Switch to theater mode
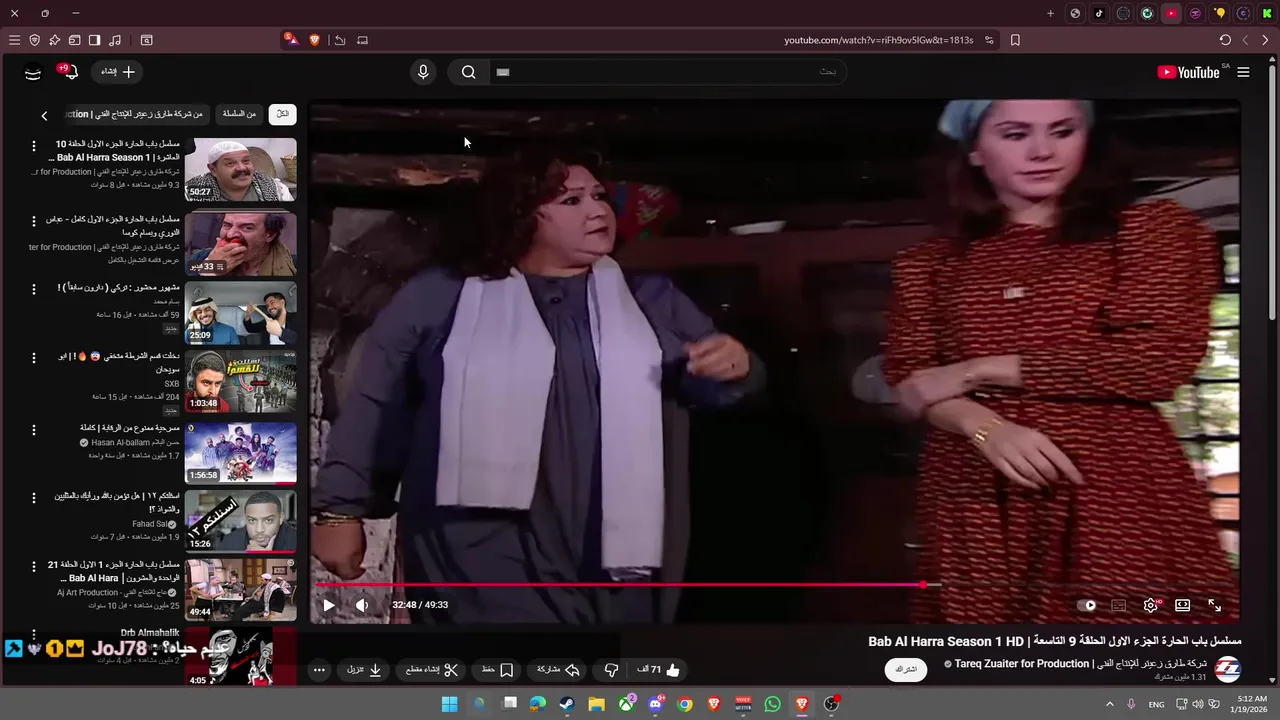The width and height of the screenshot is (1280, 720). click(x=1182, y=605)
